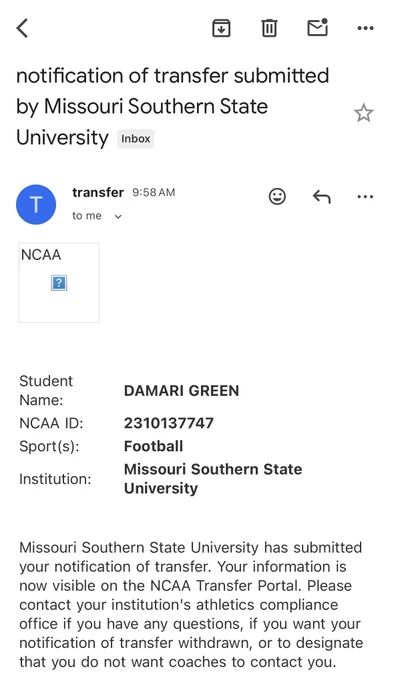Tap the 9:58 AM timestamp
Screen dimensions: 394x680
click(x=154, y=193)
